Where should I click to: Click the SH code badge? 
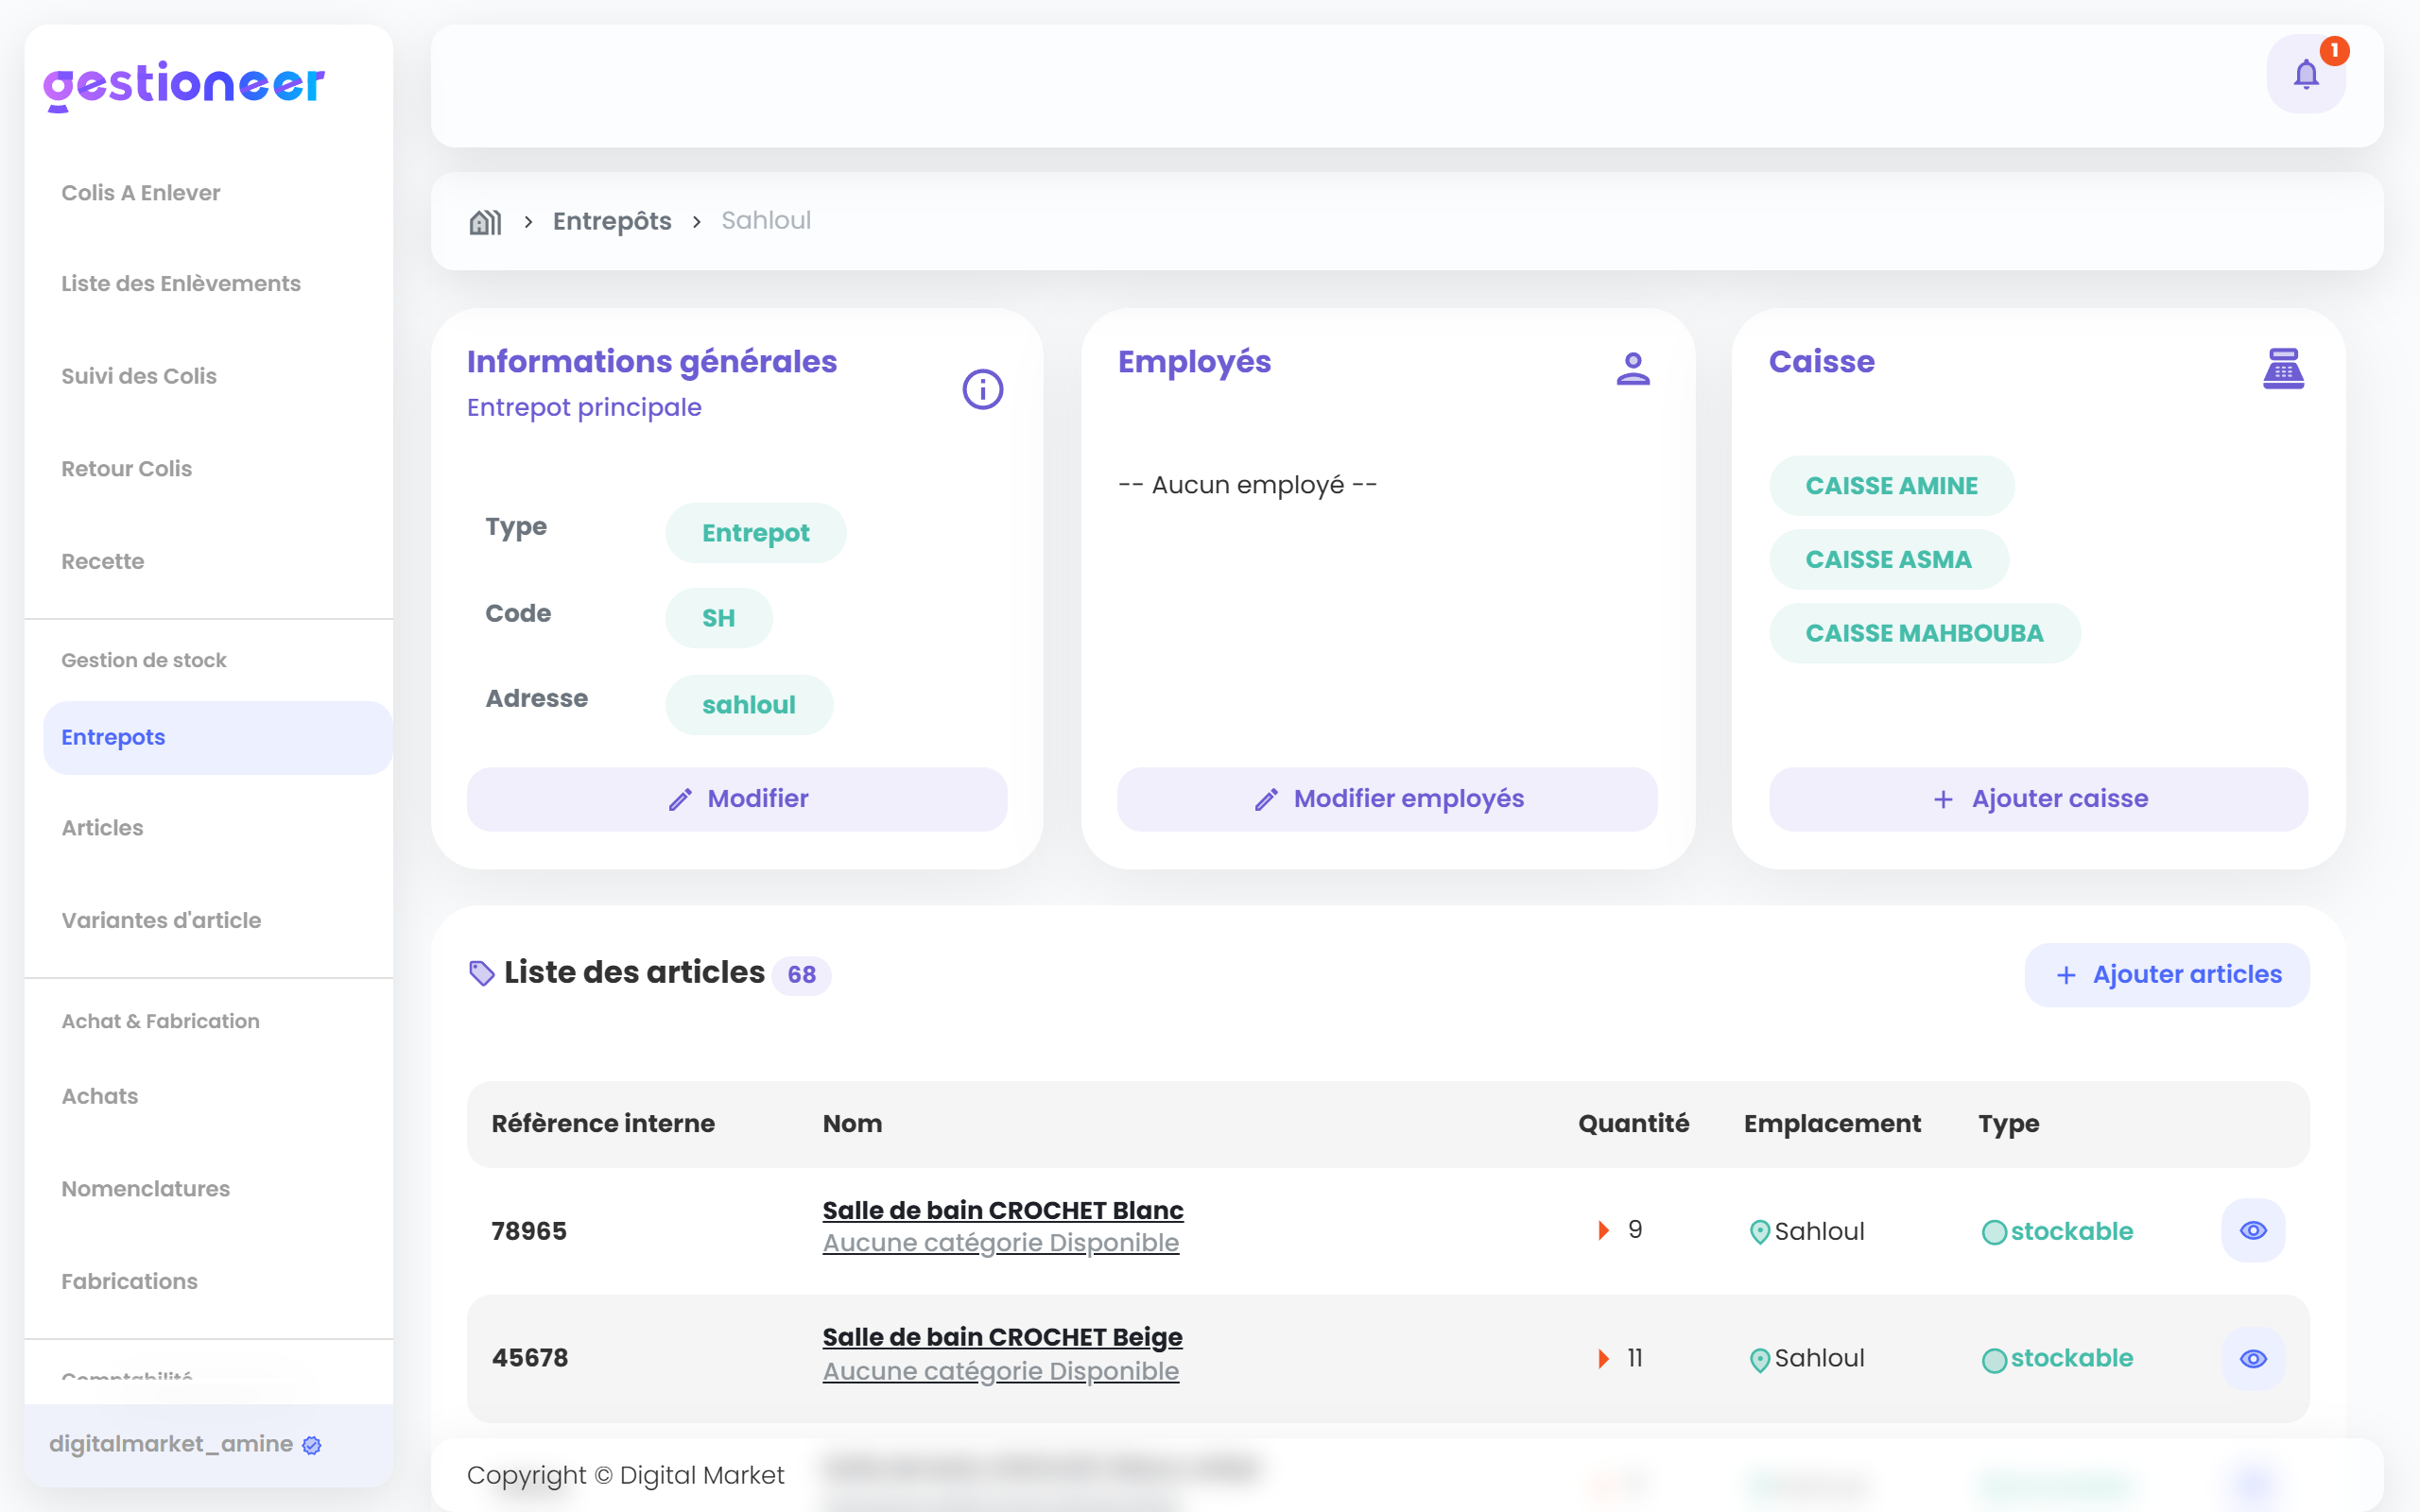coord(718,618)
